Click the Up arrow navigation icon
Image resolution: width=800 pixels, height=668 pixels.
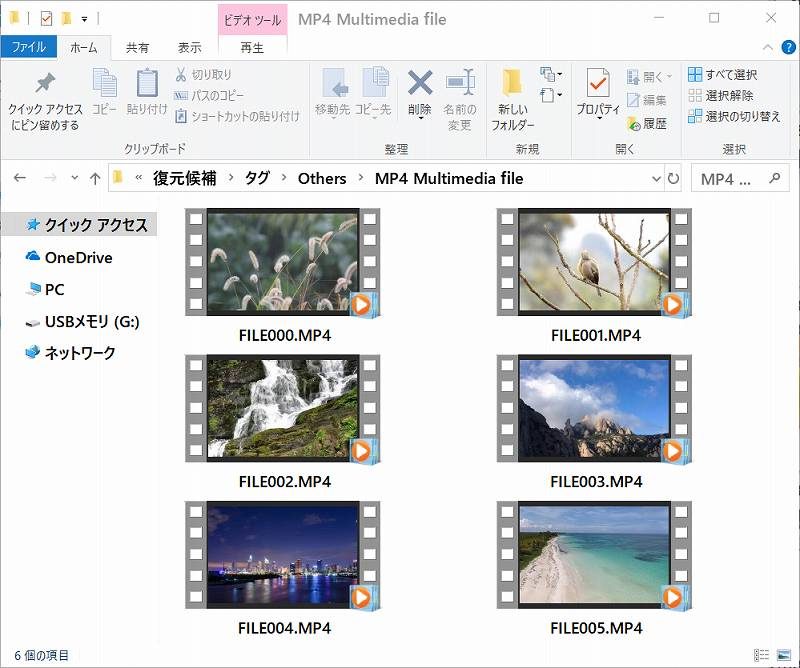click(x=95, y=179)
